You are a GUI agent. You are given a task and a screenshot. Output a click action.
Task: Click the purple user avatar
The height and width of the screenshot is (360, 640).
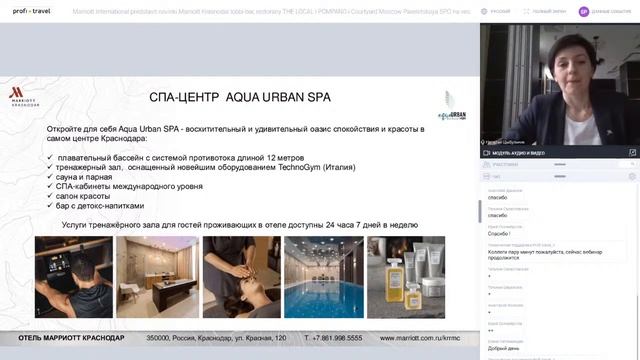[584, 11]
